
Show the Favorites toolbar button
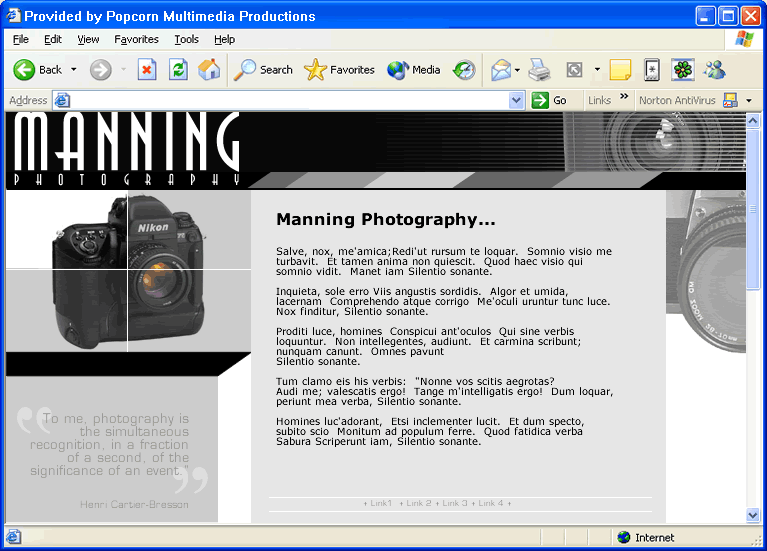pyautogui.click(x=339, y=70)
